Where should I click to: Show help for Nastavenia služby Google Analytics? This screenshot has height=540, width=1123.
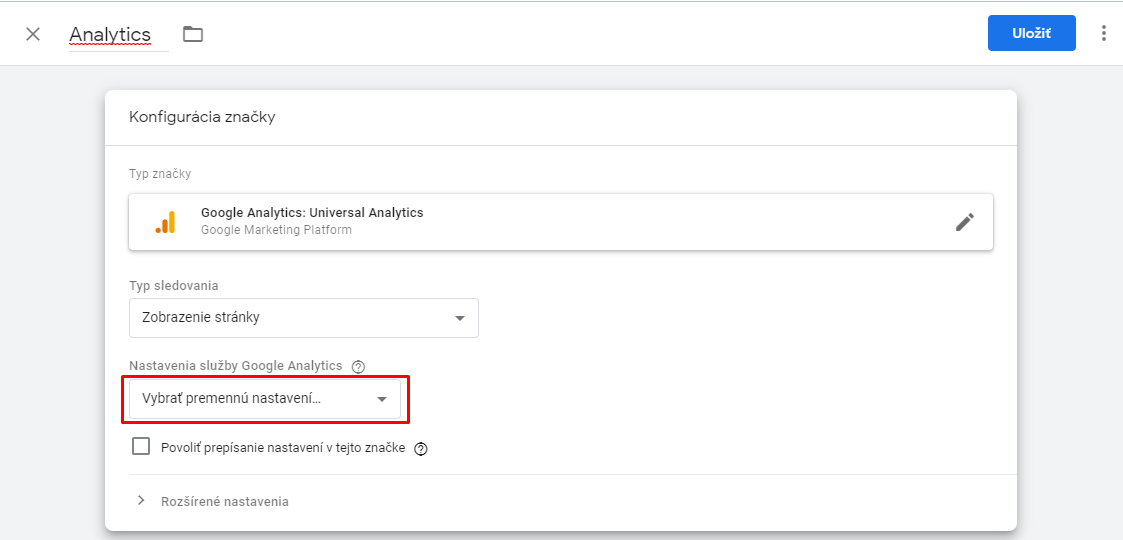click(x=359, y=367)
